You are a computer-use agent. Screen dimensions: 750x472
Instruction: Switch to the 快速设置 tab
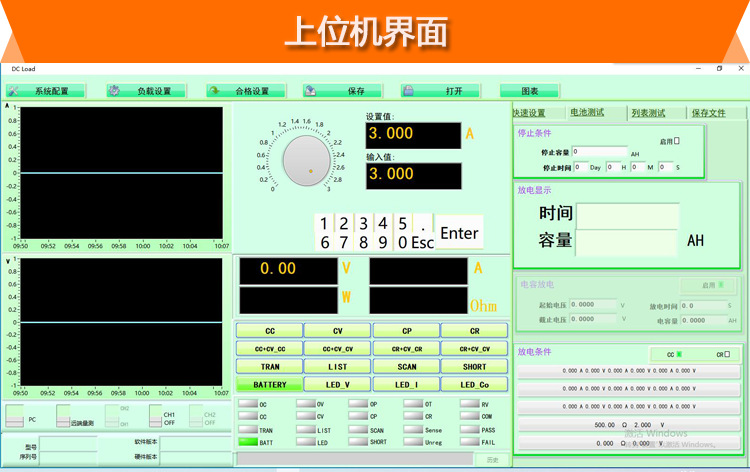pos(529,113)
